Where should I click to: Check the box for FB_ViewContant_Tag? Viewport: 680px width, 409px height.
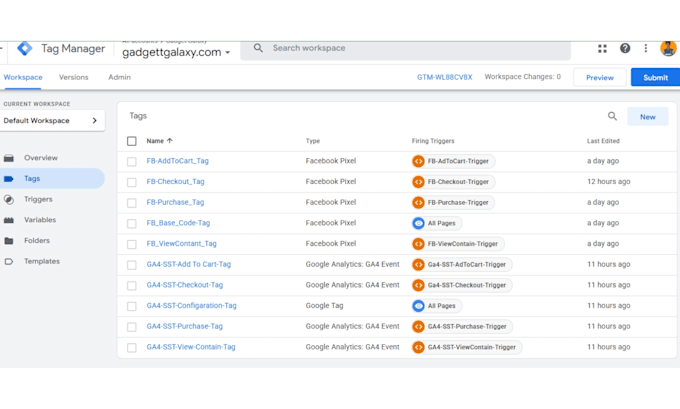132,244
